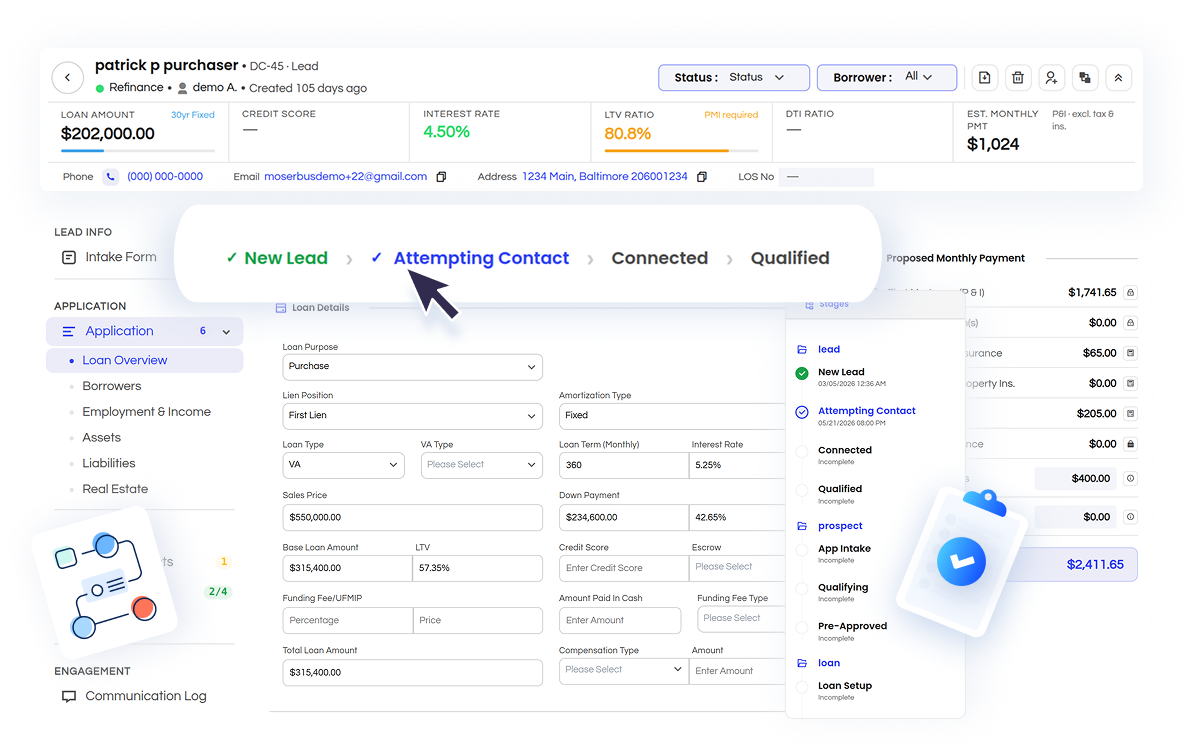Click the duplicate lead icon in header
1195x752 pixels.
click(x=1084, y=78)
